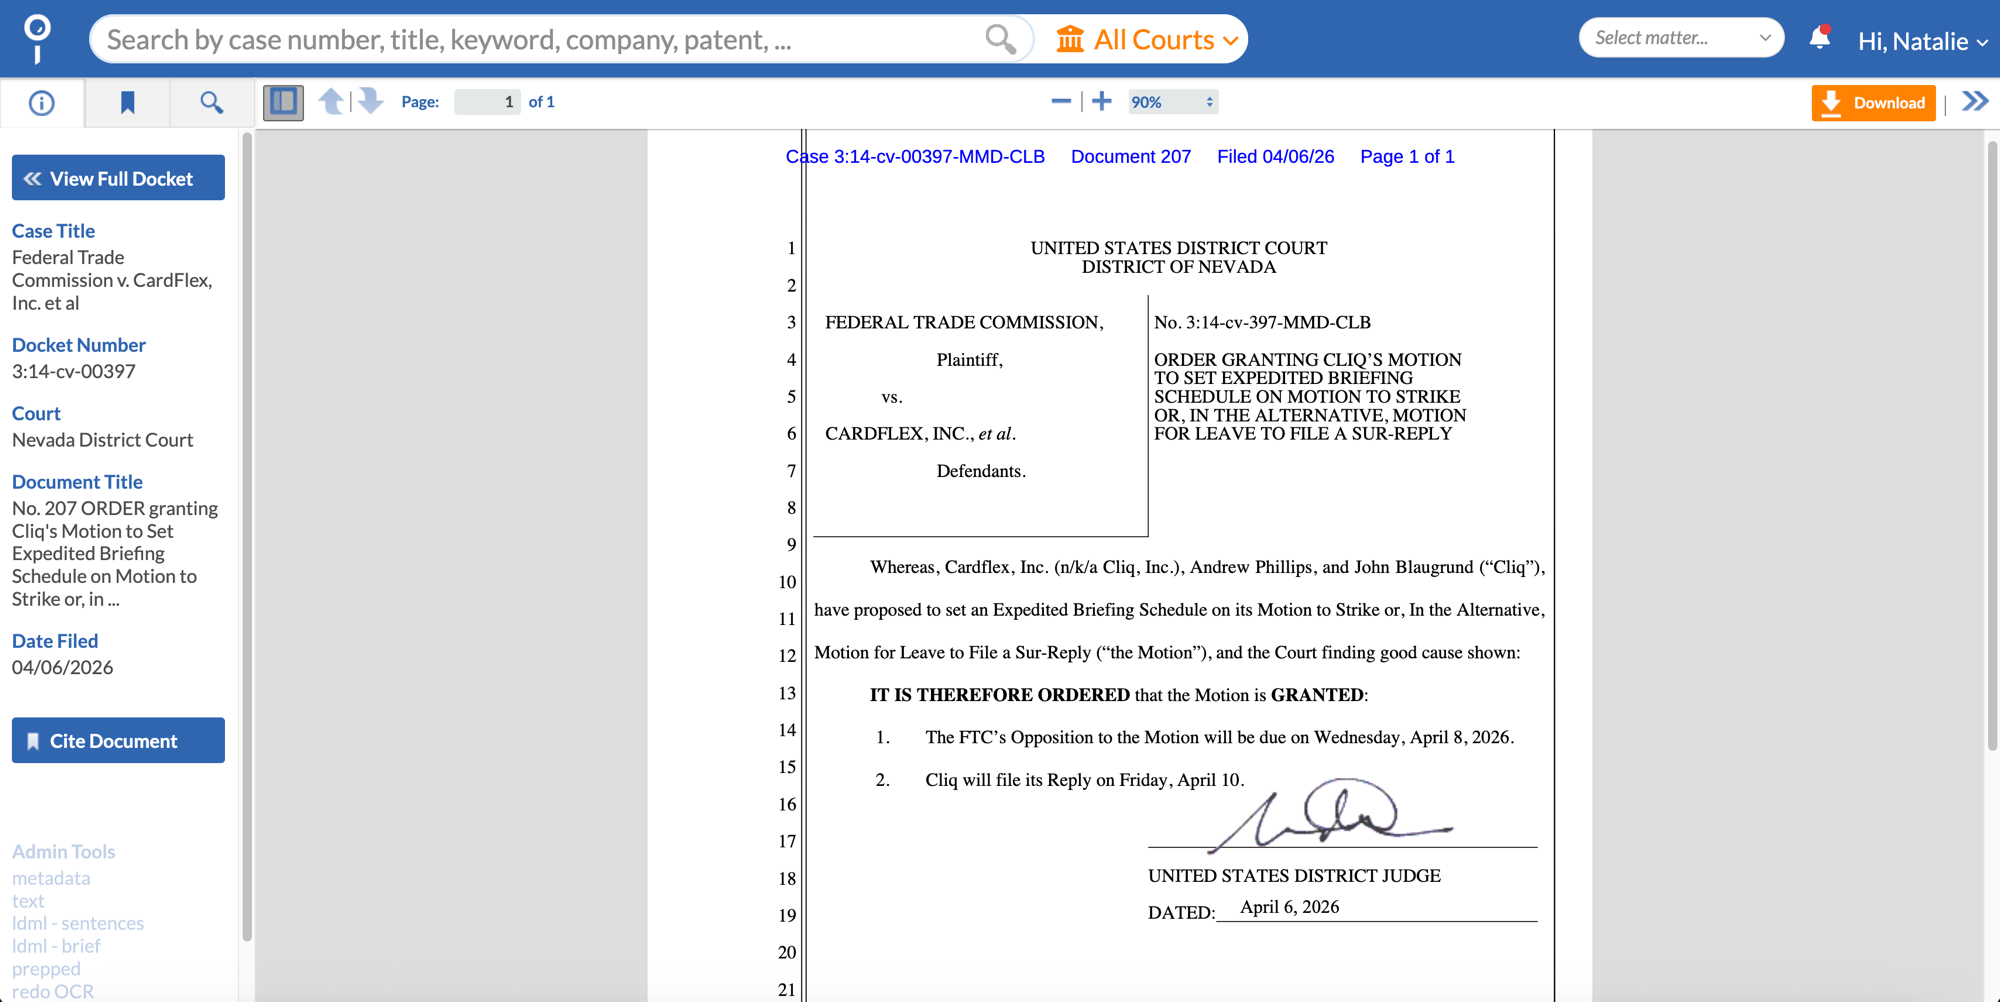Click the page number field
This screenshot has width=2000, height=1002.
(487, 102)
